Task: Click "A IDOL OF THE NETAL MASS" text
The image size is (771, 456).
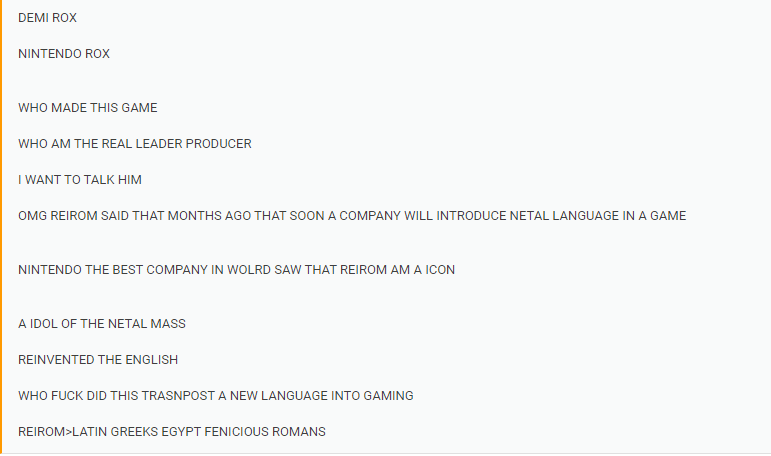Action: click(x=102, y=324)
